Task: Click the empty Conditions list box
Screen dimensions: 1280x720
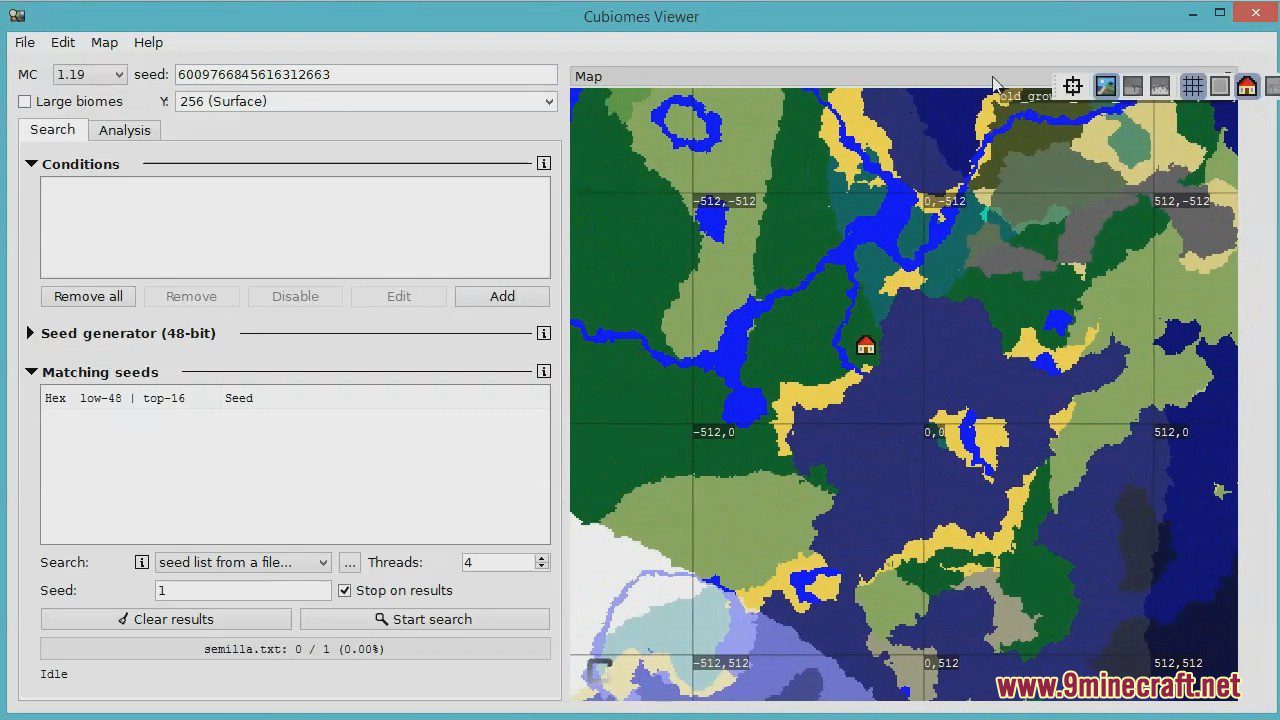Action: [x=295, y=228]
